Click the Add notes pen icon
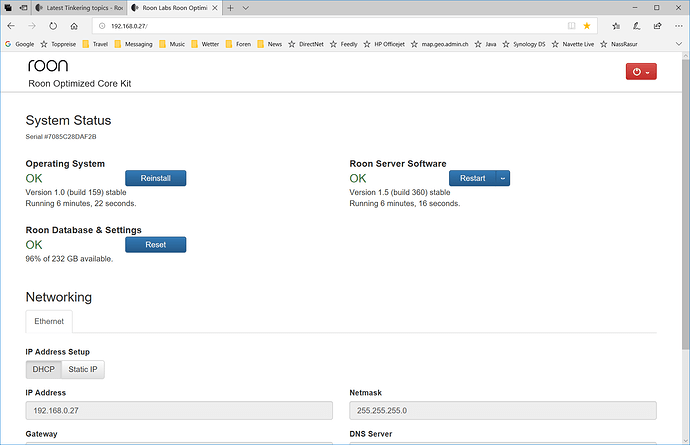690x445 pixels. pyautogui.click(x=637, y=26)
